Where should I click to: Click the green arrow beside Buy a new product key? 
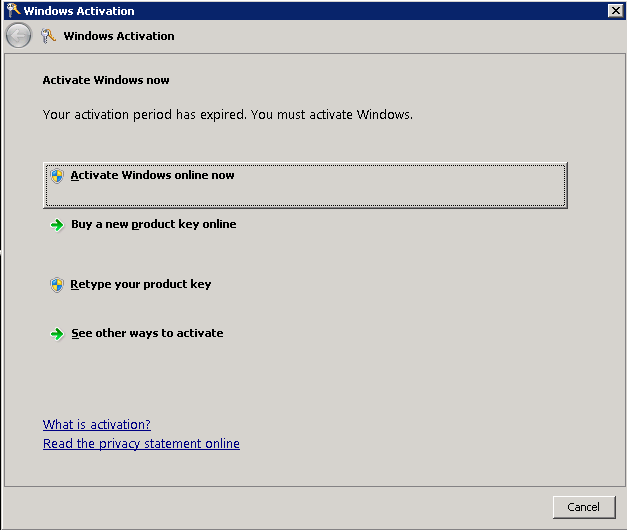(57, 225)
